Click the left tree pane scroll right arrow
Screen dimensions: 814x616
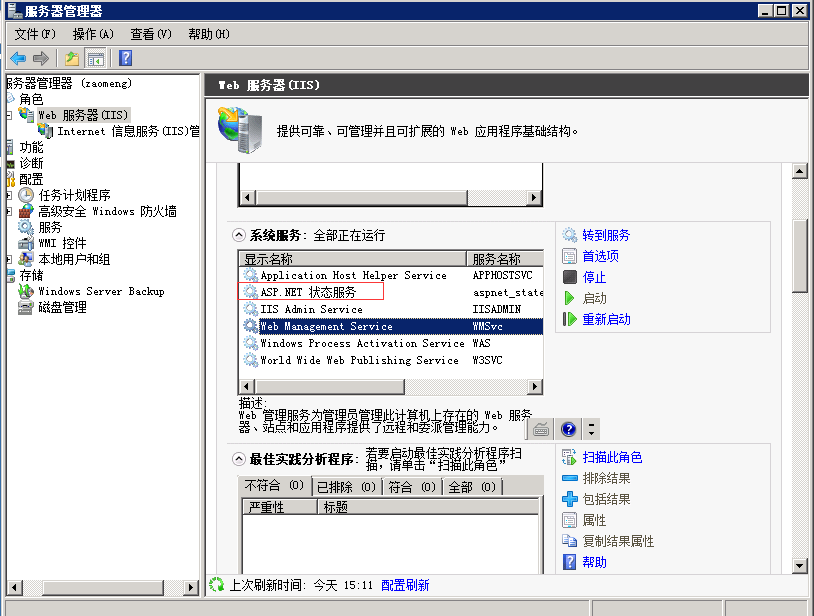[191, 587]
